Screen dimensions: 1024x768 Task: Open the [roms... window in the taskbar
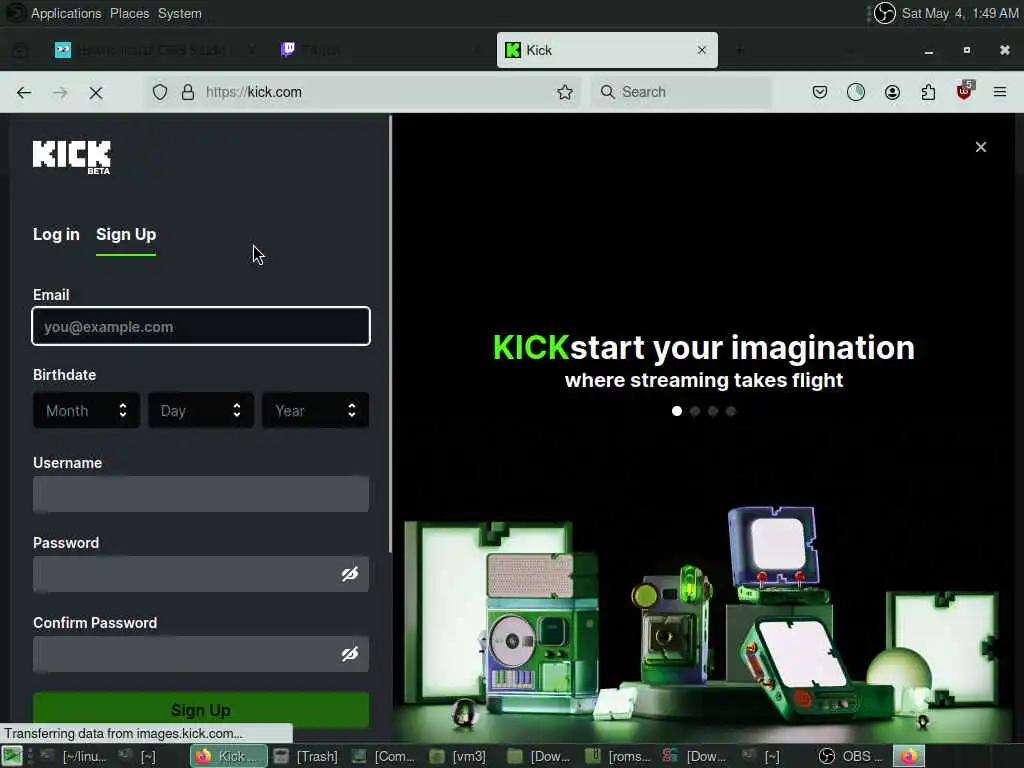tap(619, 756)
